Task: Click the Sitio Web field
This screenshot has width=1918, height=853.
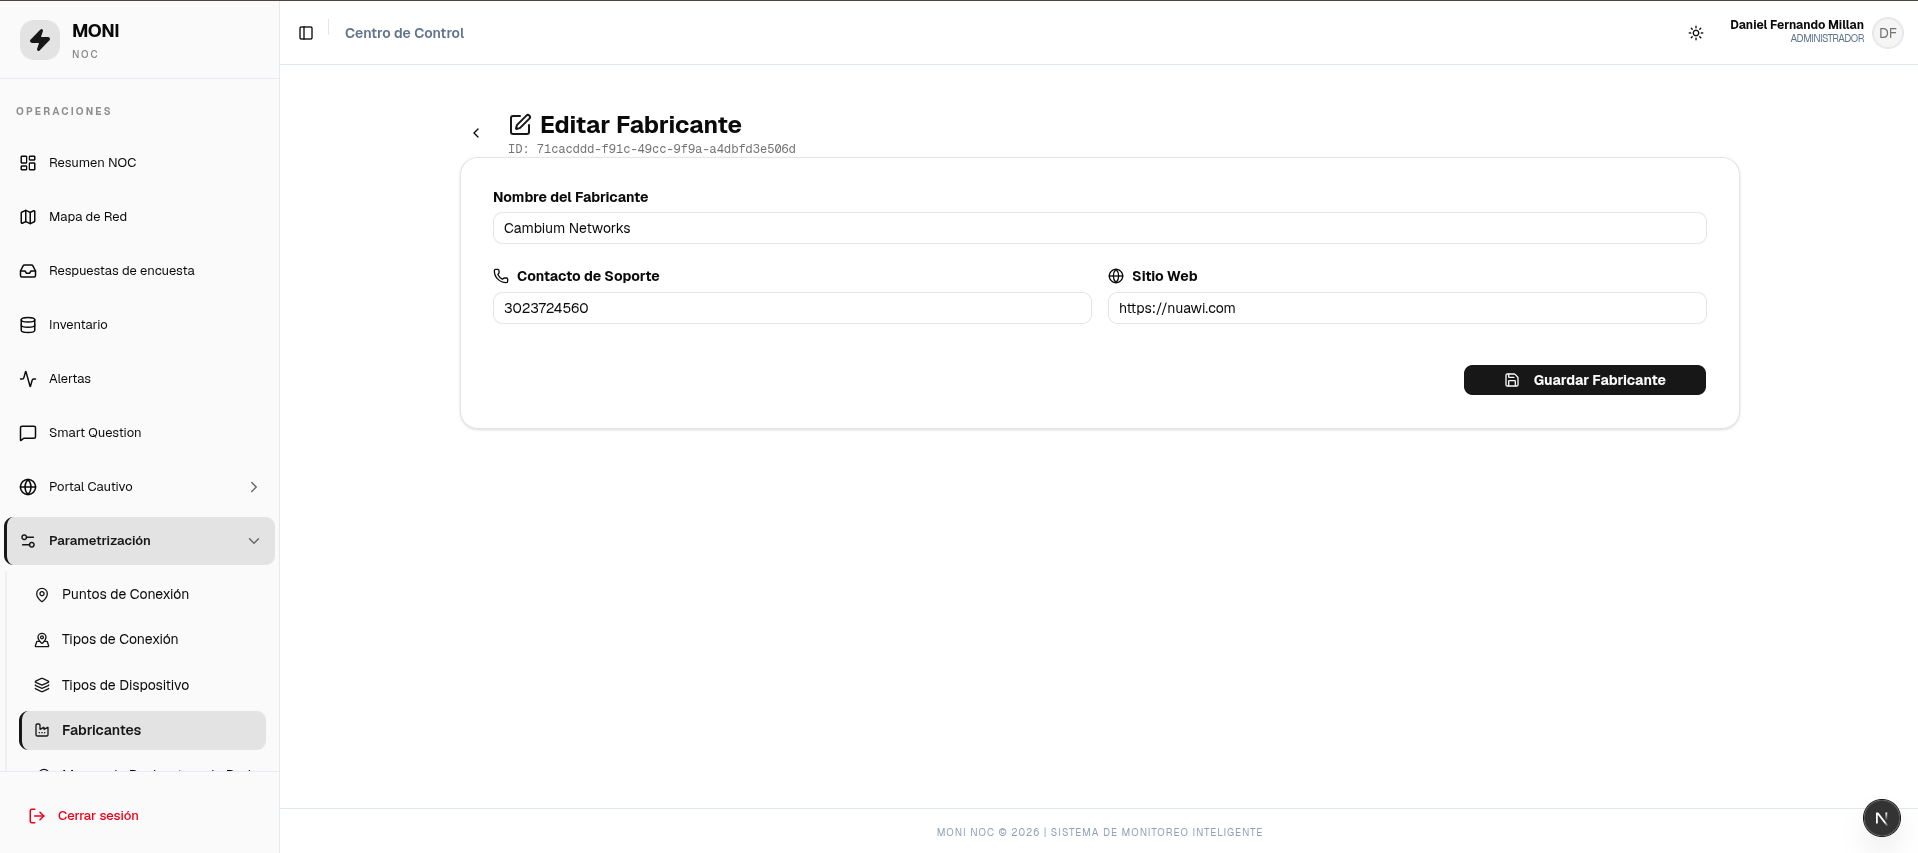Action: (x=1407, y=308)
